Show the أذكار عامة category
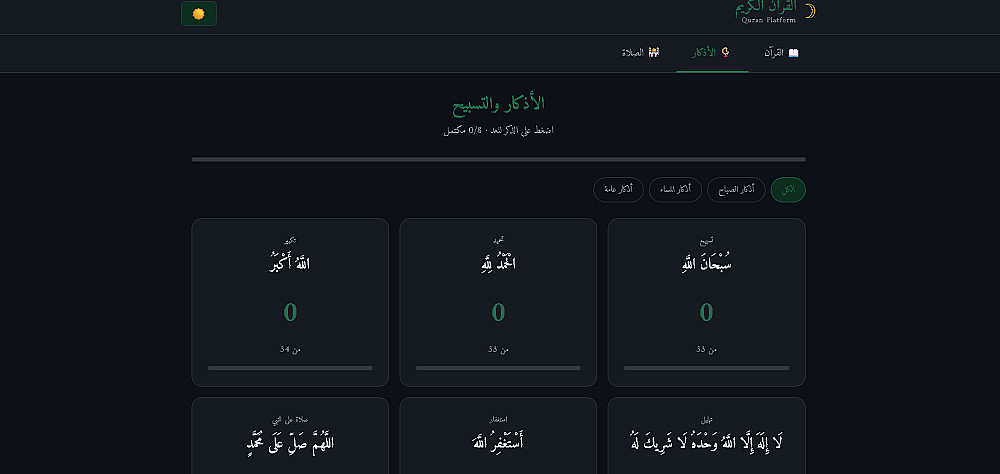Viewport: 1000px width, 474px height. [619, 189]
